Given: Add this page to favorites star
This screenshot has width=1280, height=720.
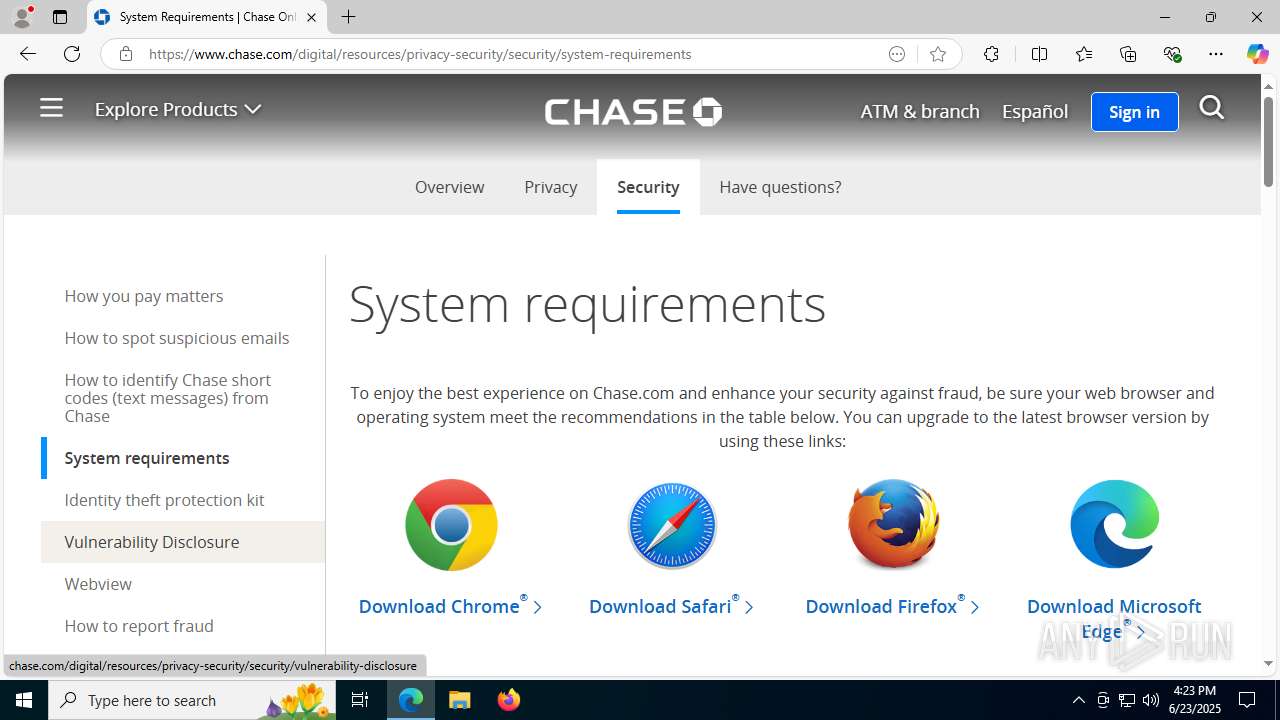Looking at the screenshot, I should click(x=937, y=54).
